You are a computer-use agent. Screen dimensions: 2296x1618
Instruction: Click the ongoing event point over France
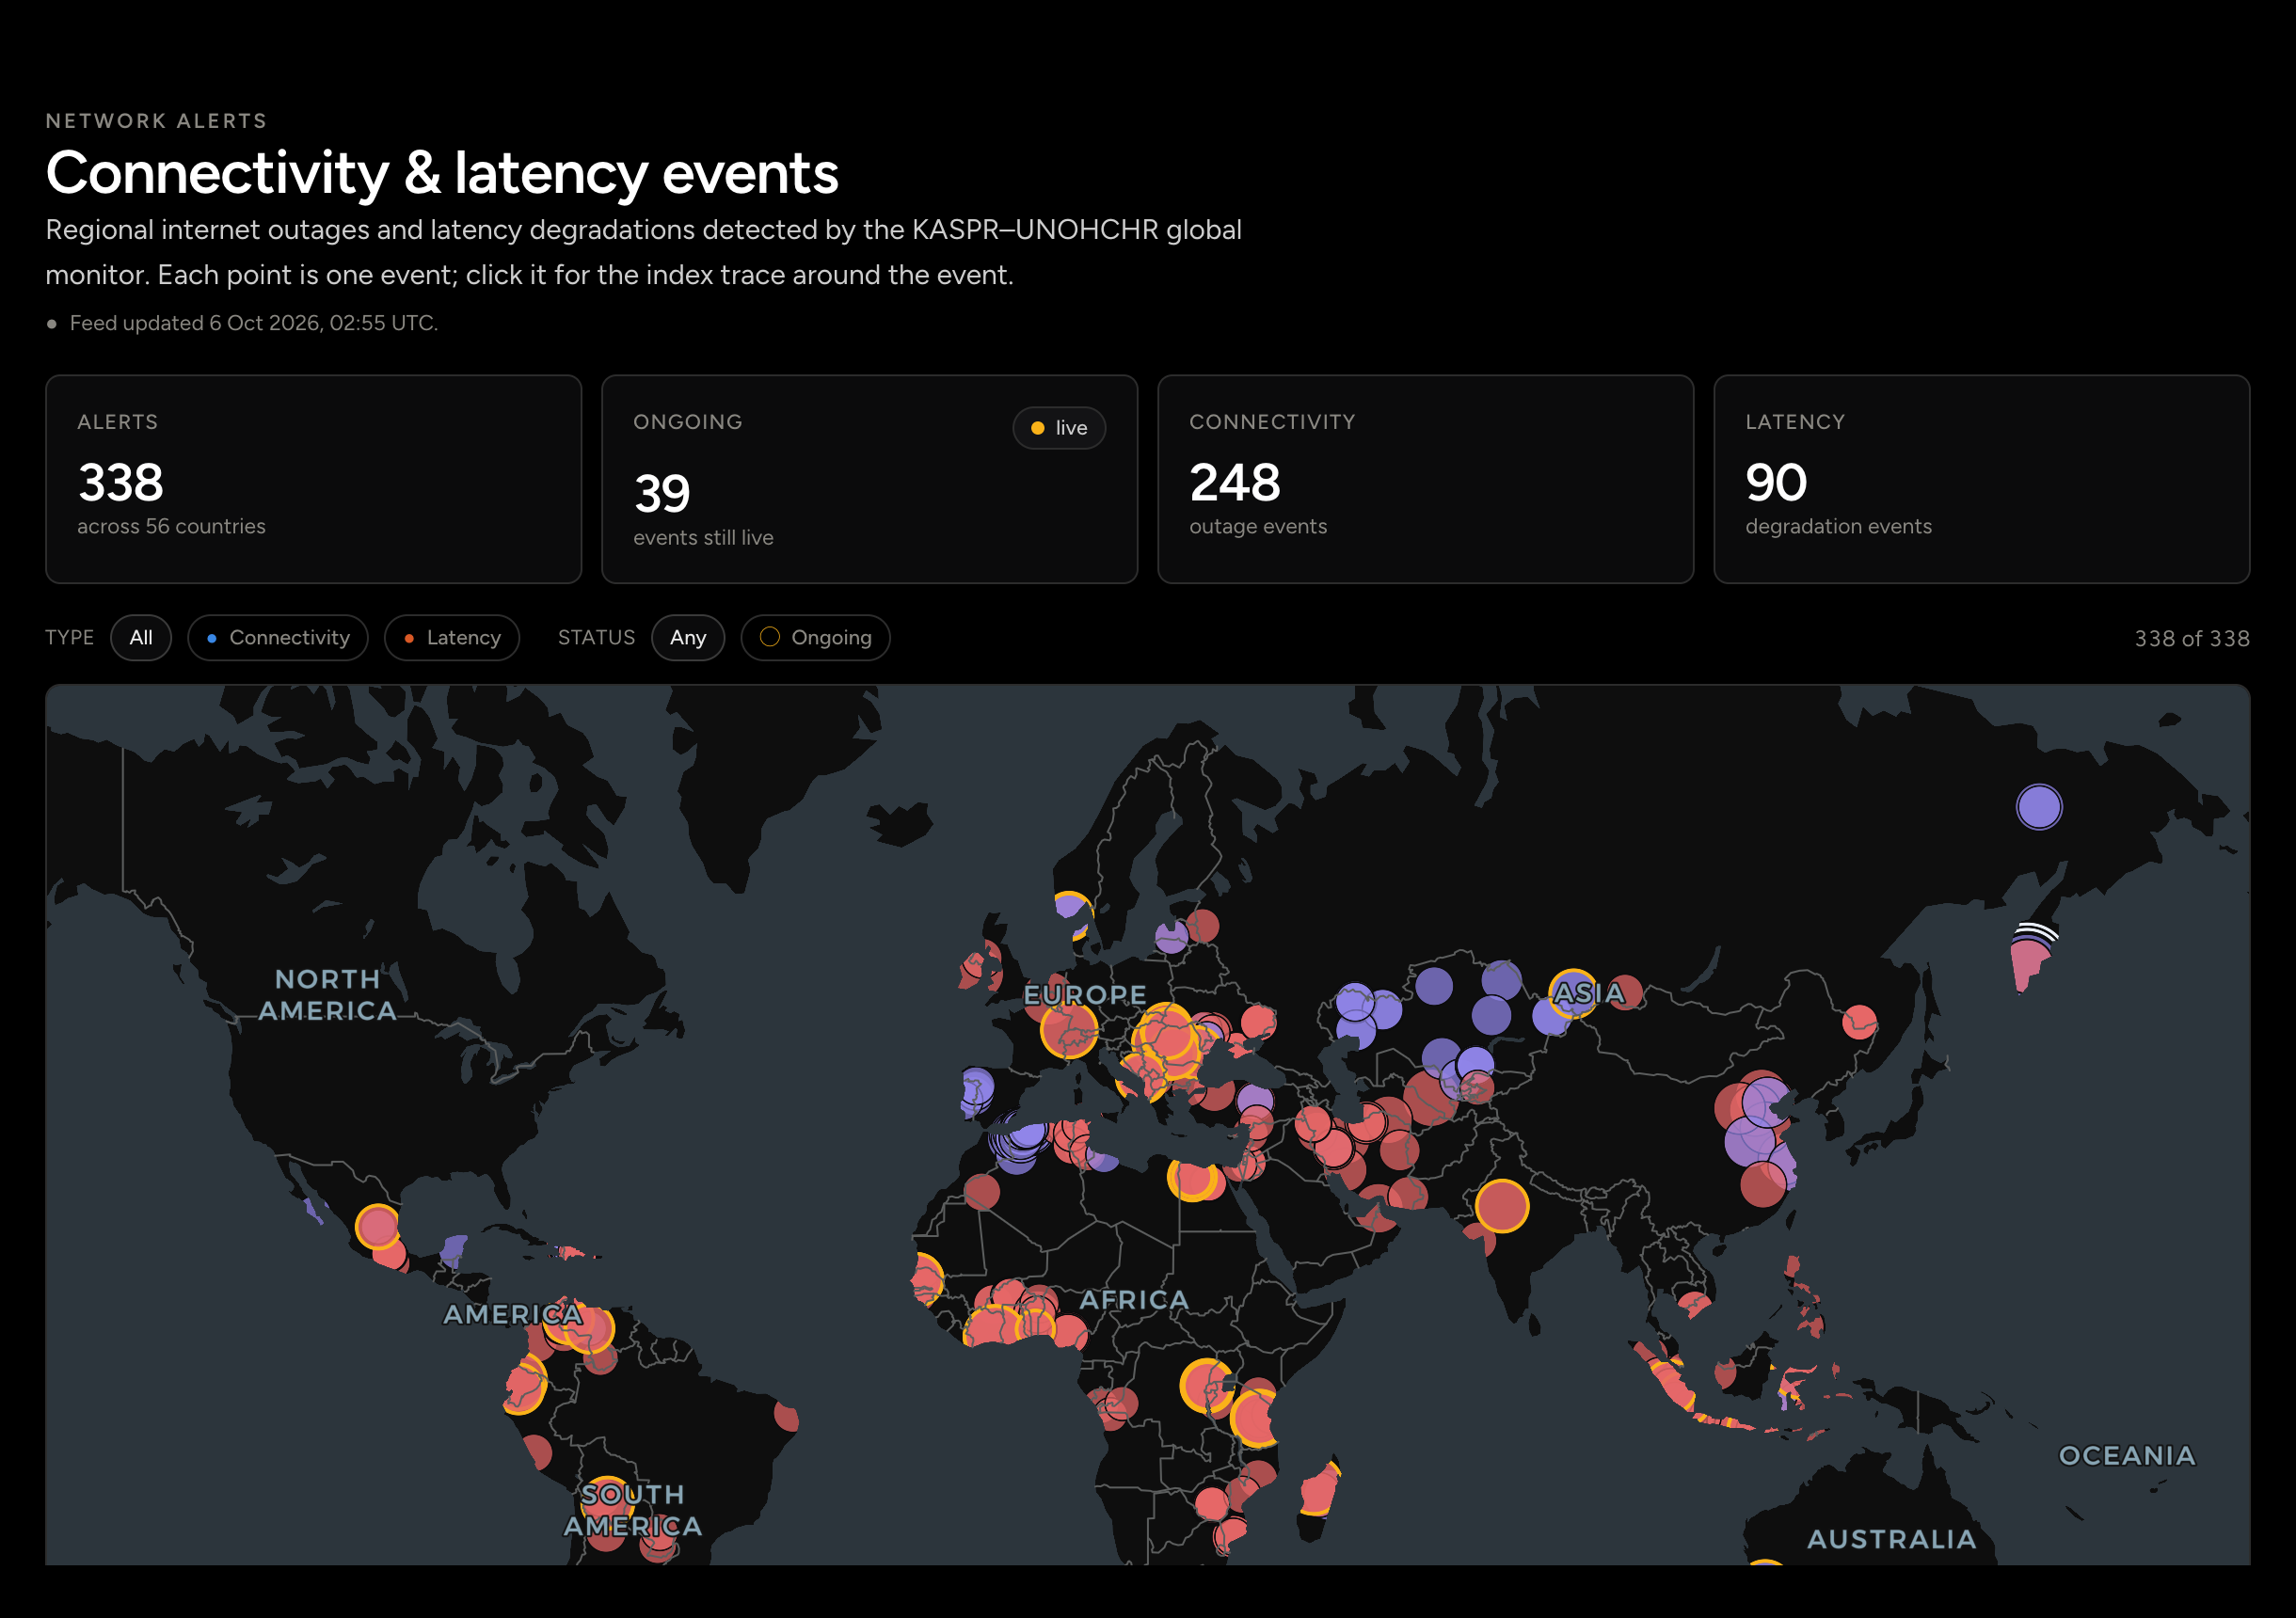(x=1069, y=1029)
